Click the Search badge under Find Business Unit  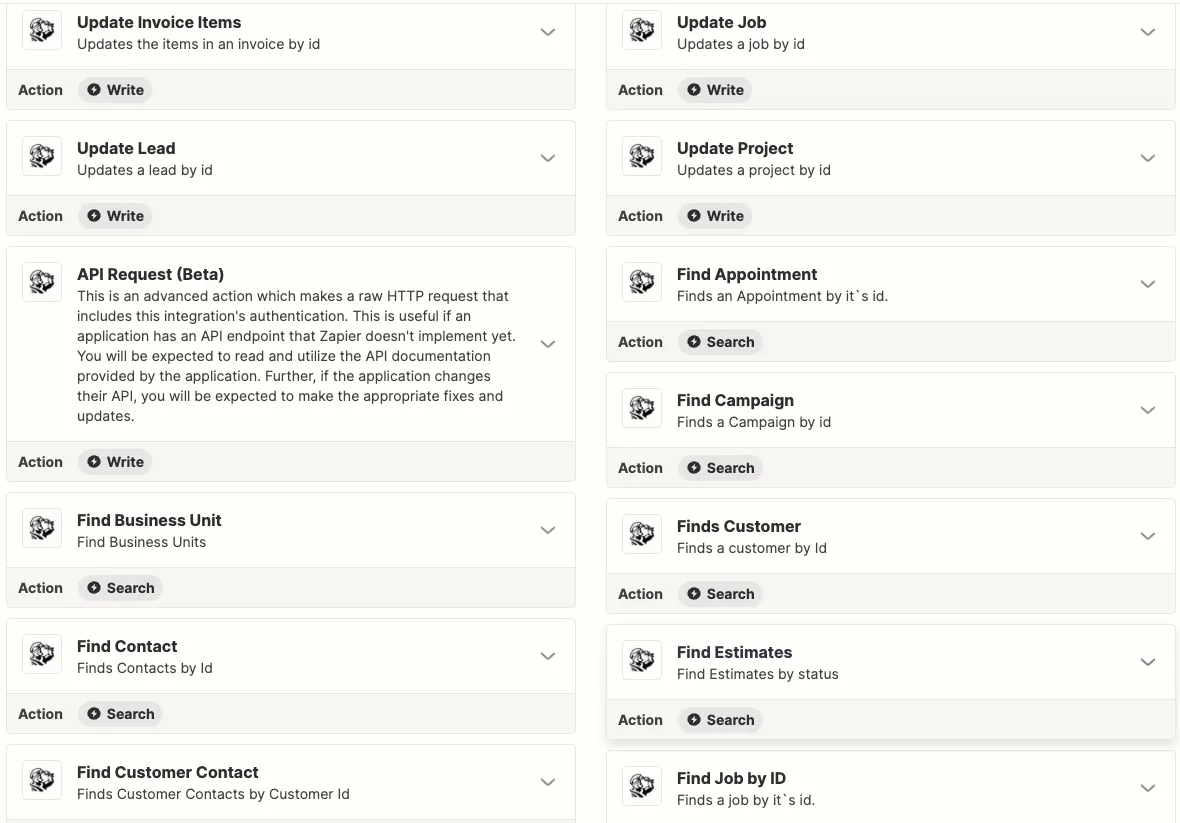[120, 588]
